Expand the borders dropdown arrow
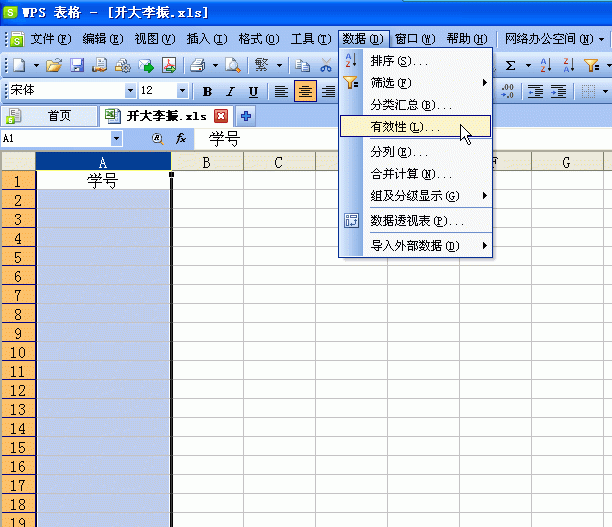This screenshot has height=527, width=612. click(605, 91)
